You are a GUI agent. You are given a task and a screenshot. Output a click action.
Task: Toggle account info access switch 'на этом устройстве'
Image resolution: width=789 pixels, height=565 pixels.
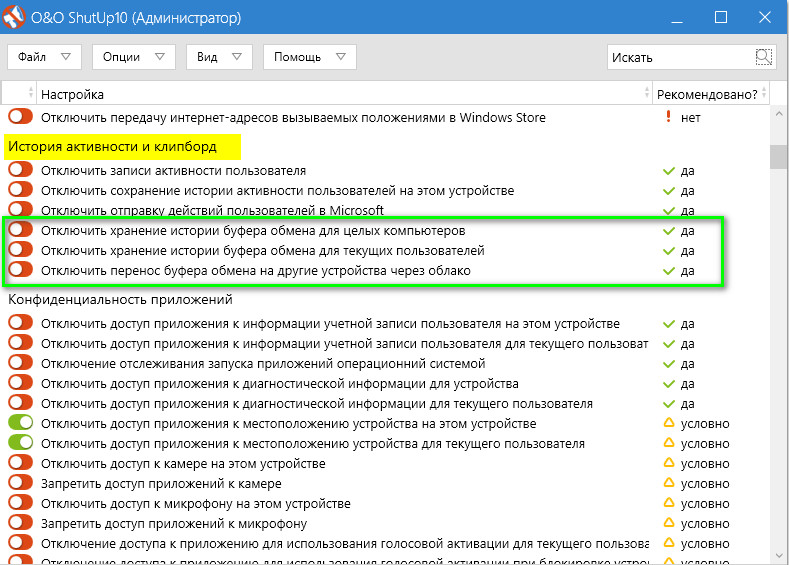click(21, 322)
